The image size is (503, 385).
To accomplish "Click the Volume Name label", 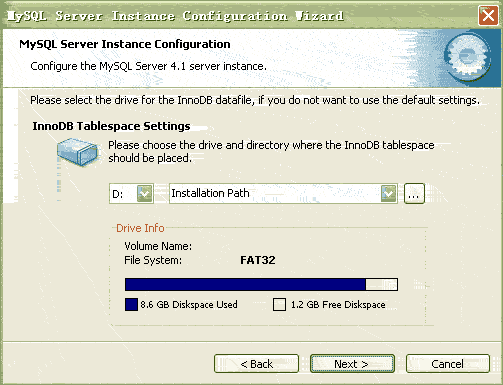I will (x=158, y=246).
